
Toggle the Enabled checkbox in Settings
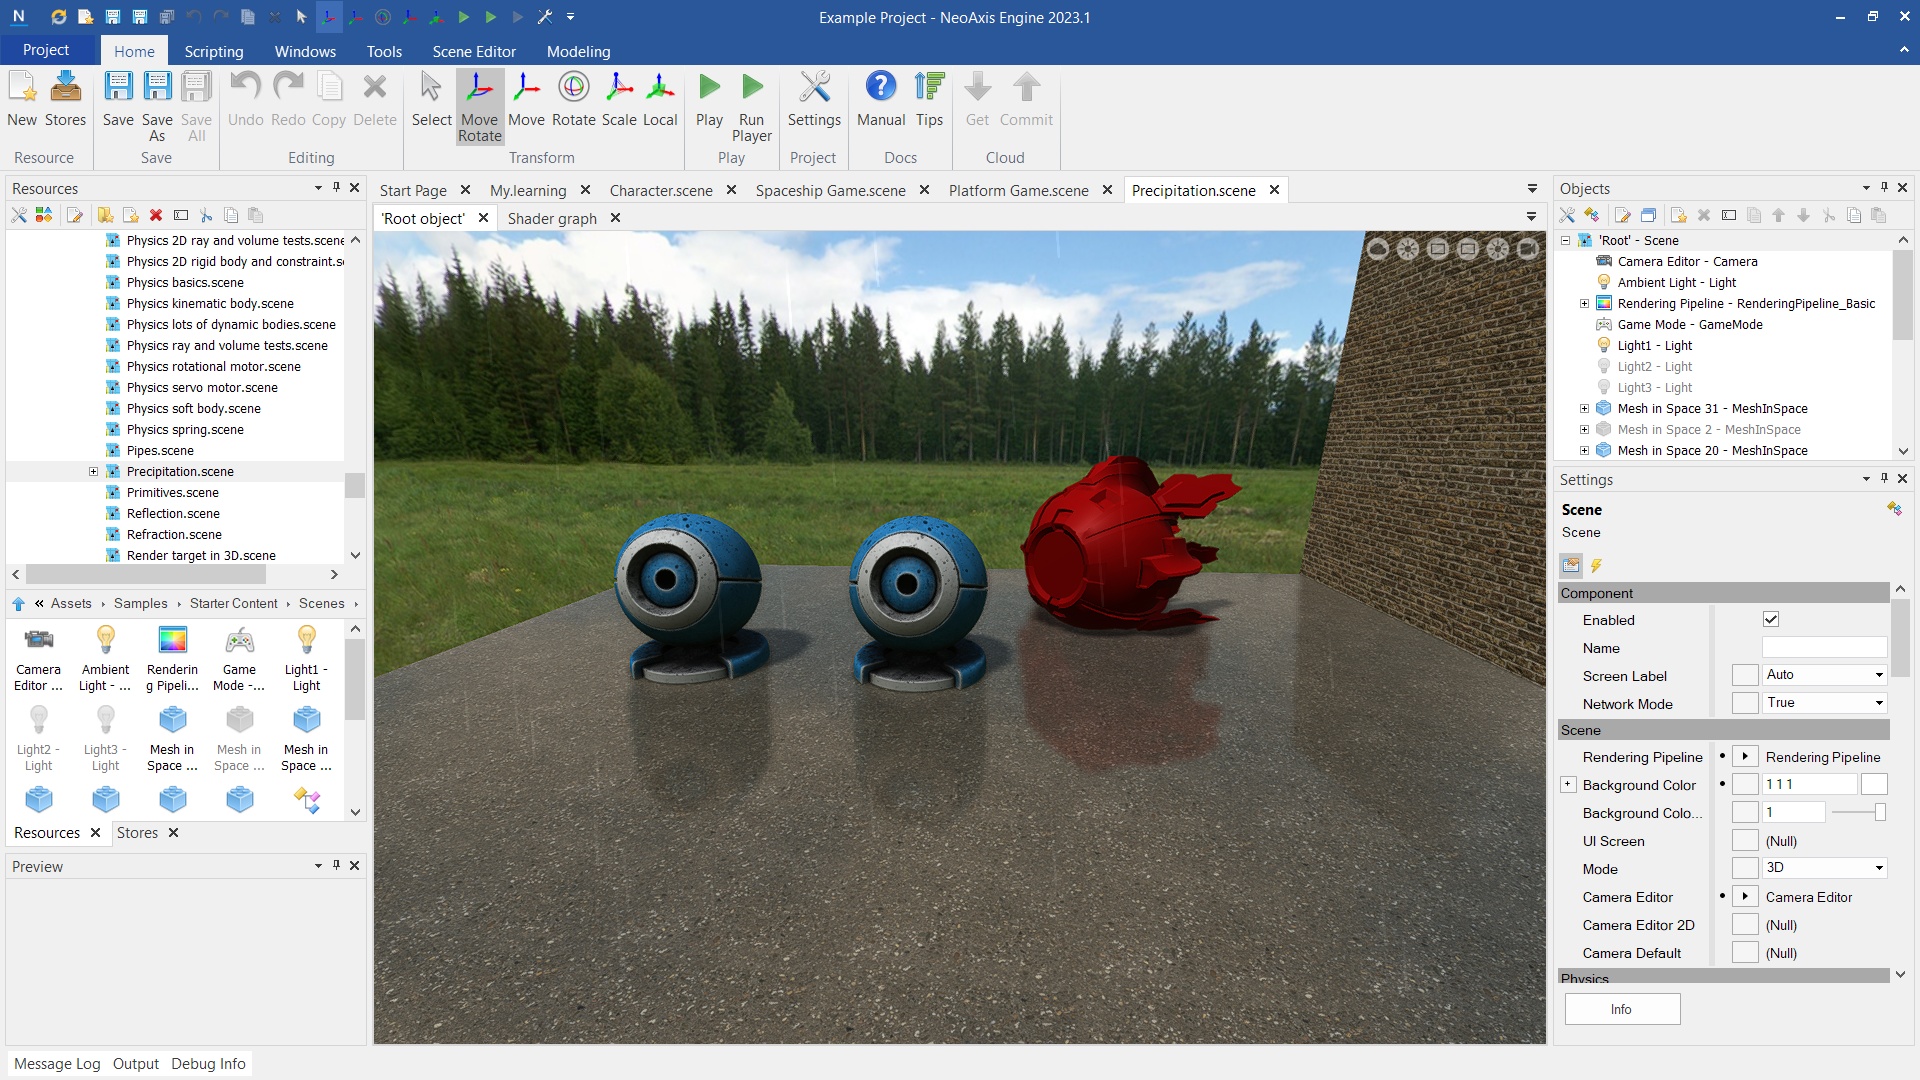click(1771, 620)
